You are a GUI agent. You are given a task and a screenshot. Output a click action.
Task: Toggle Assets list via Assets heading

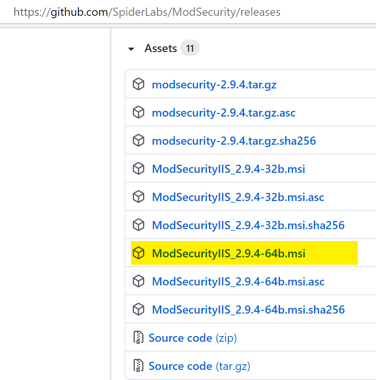[161, 48]
